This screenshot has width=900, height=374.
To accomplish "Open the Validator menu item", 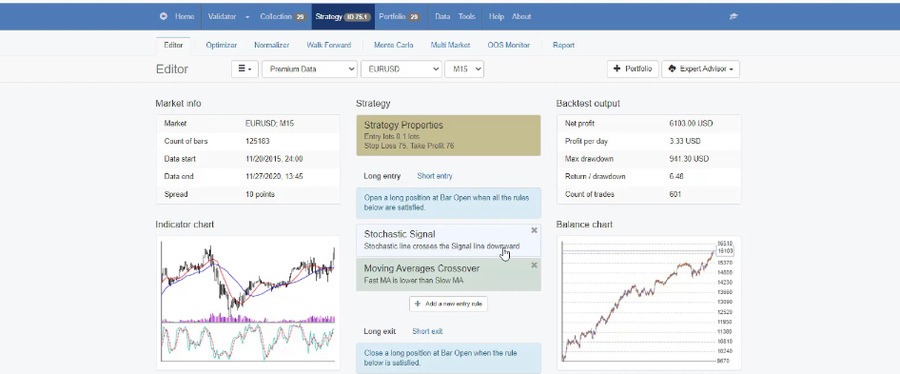I will (x=222, y=17).
